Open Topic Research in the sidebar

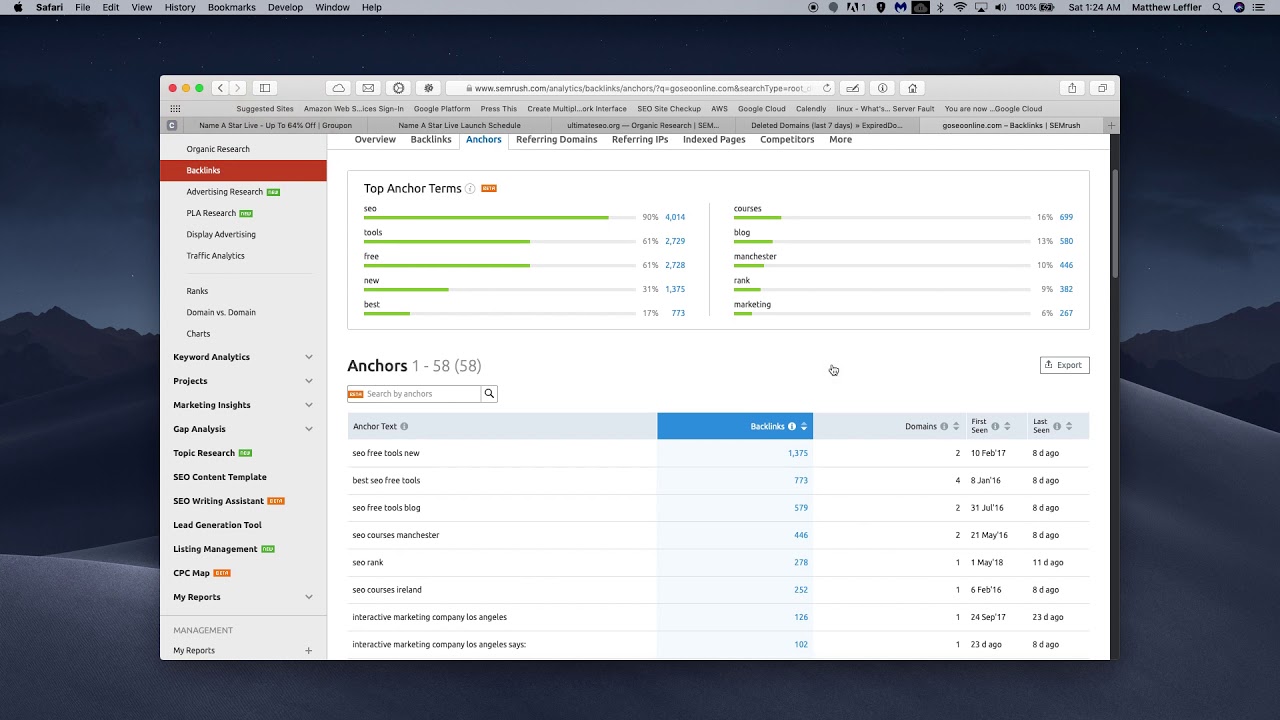pyautogui.click(x=204, y=453)
